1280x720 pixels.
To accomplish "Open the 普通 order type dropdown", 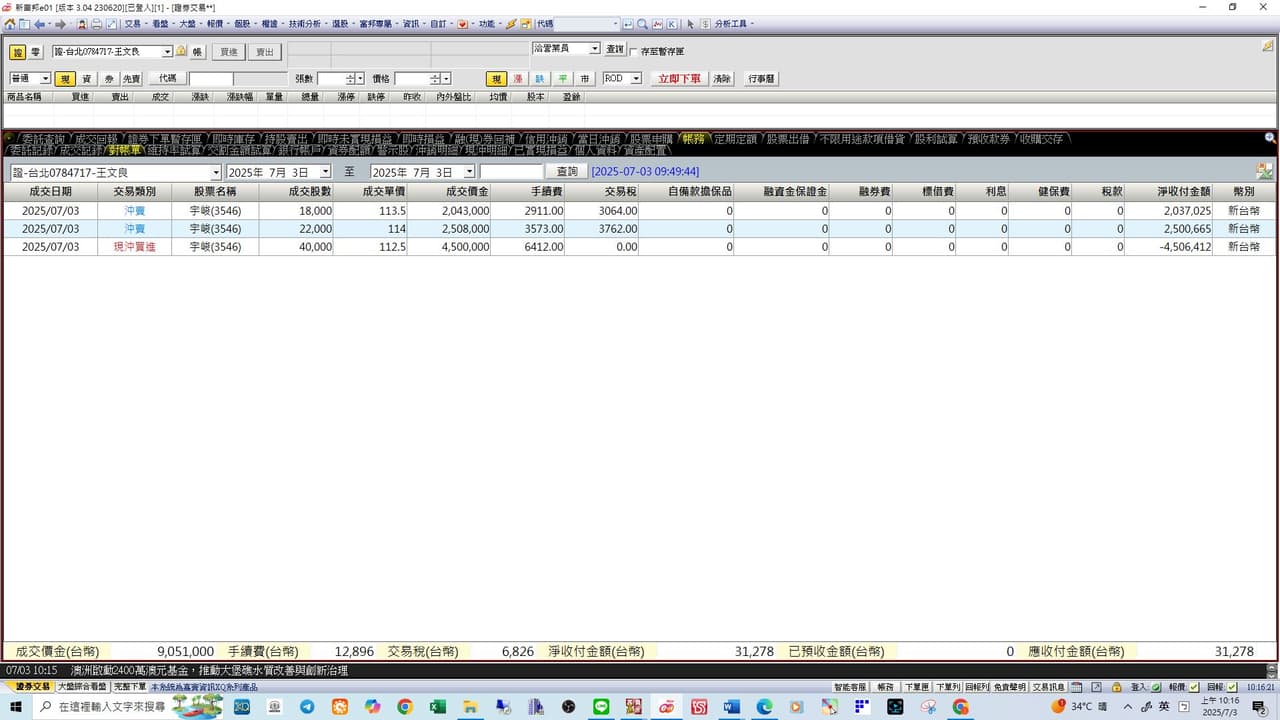I will tap(45, 79).
